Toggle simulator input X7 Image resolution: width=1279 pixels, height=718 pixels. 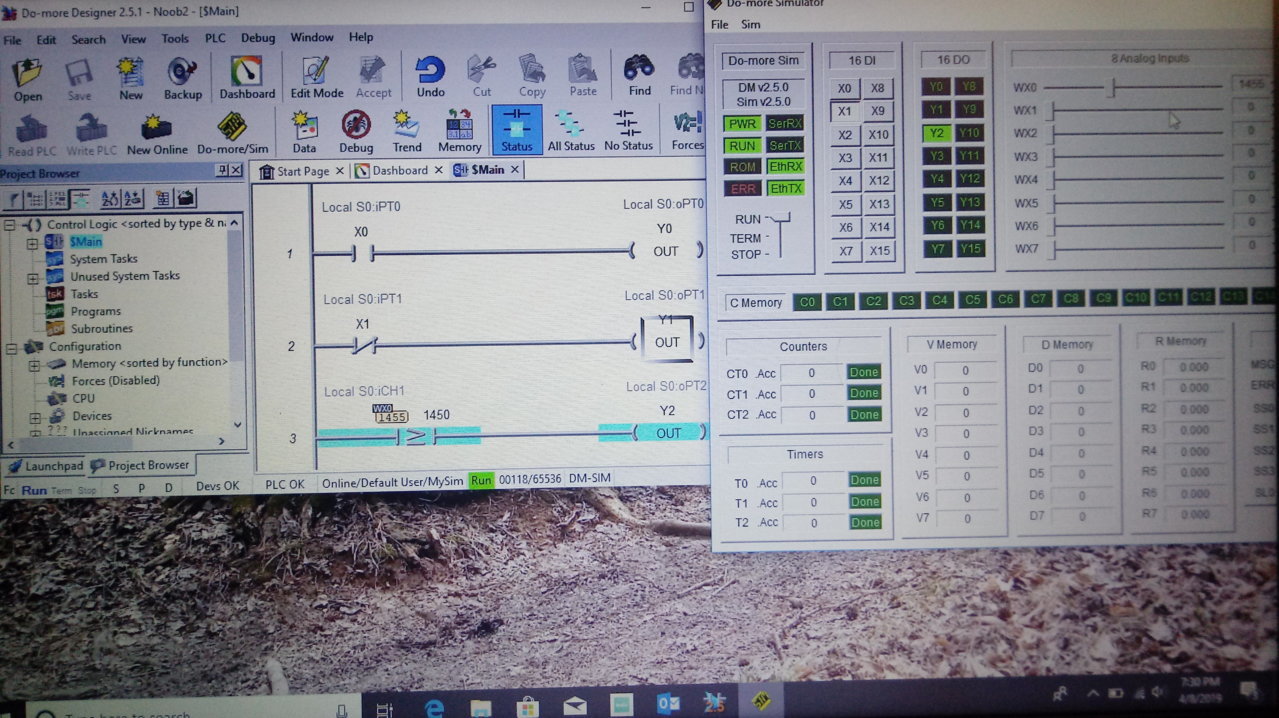(x=846, y=251)
